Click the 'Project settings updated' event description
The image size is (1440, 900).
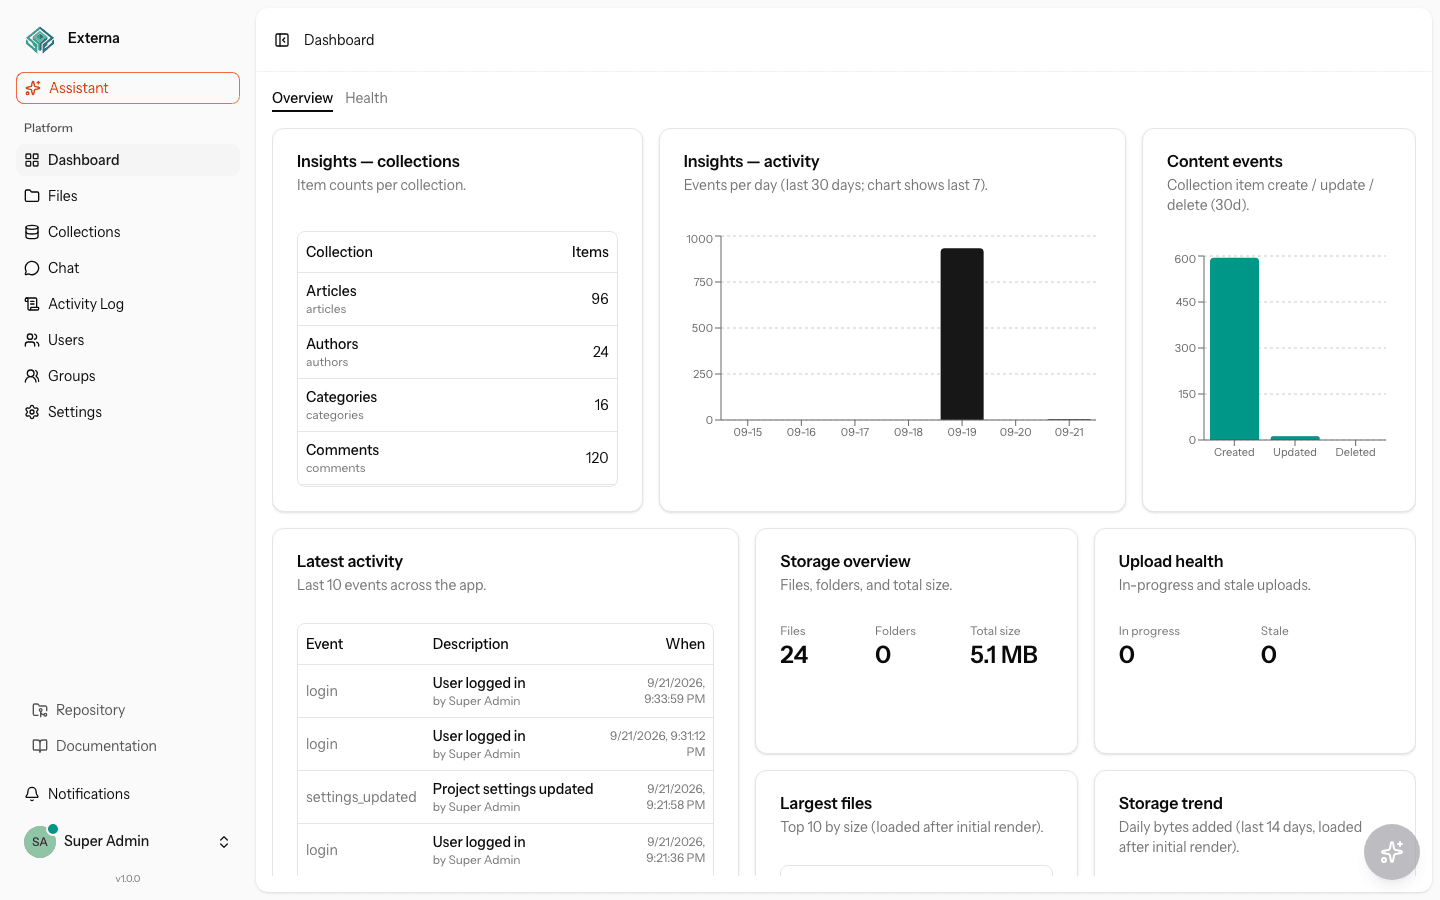tap(513, 789)
